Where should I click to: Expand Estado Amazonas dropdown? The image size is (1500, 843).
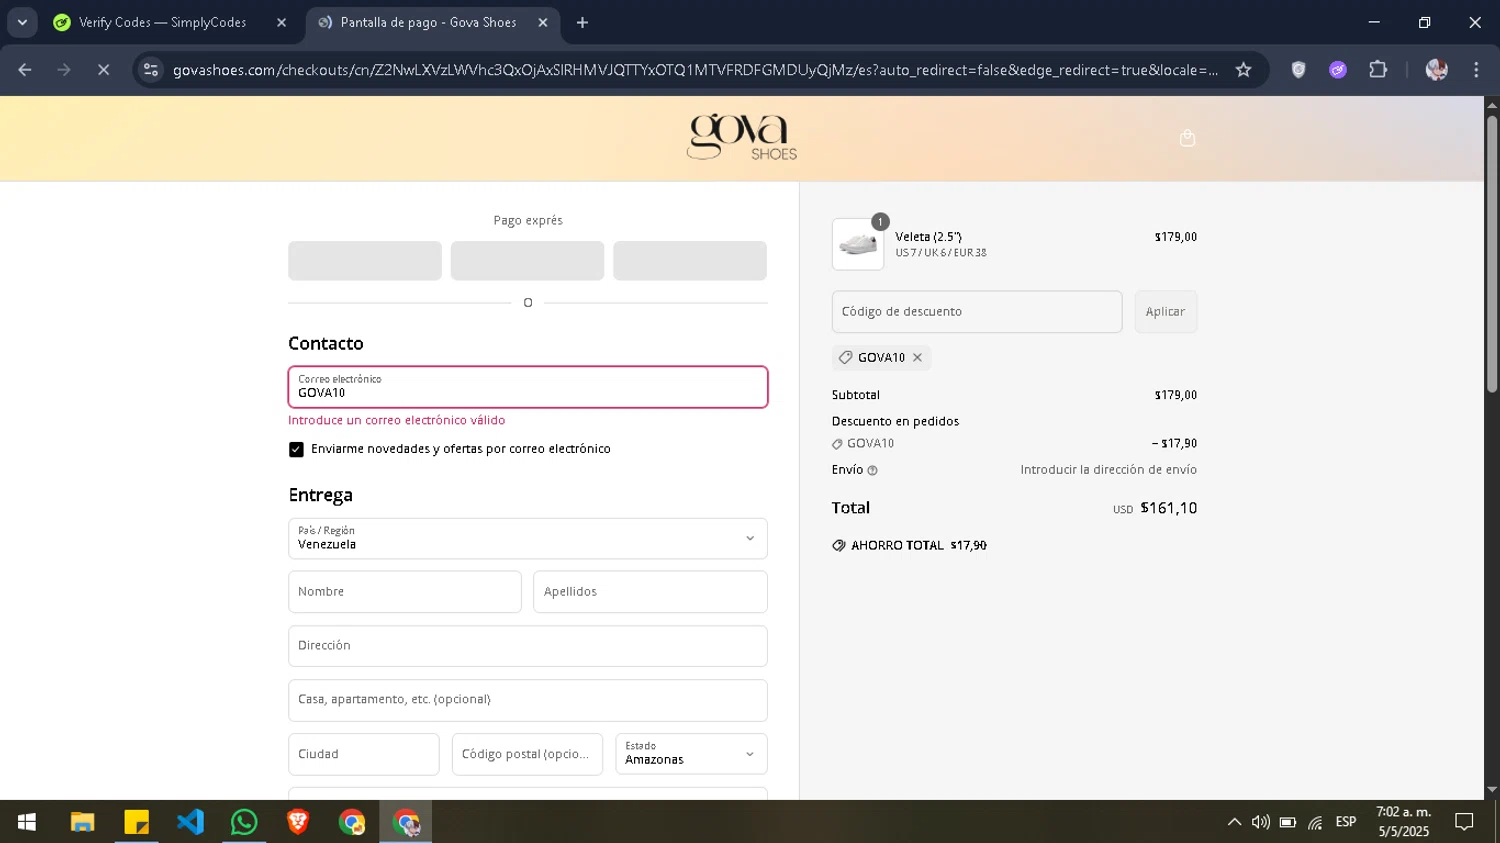point(691,754)
